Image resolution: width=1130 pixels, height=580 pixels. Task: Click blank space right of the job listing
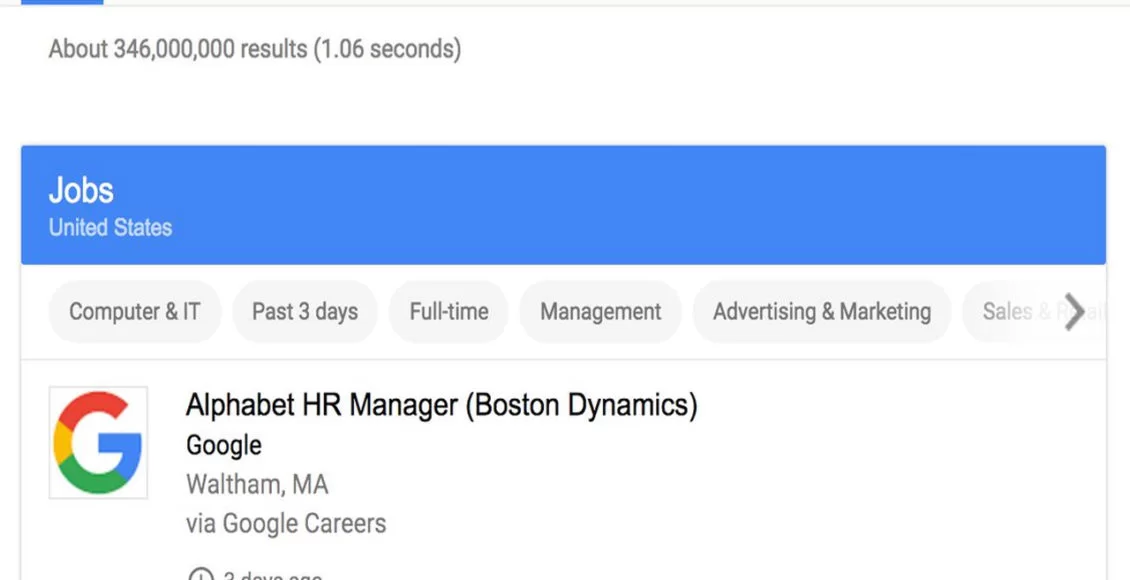(900, 470)
